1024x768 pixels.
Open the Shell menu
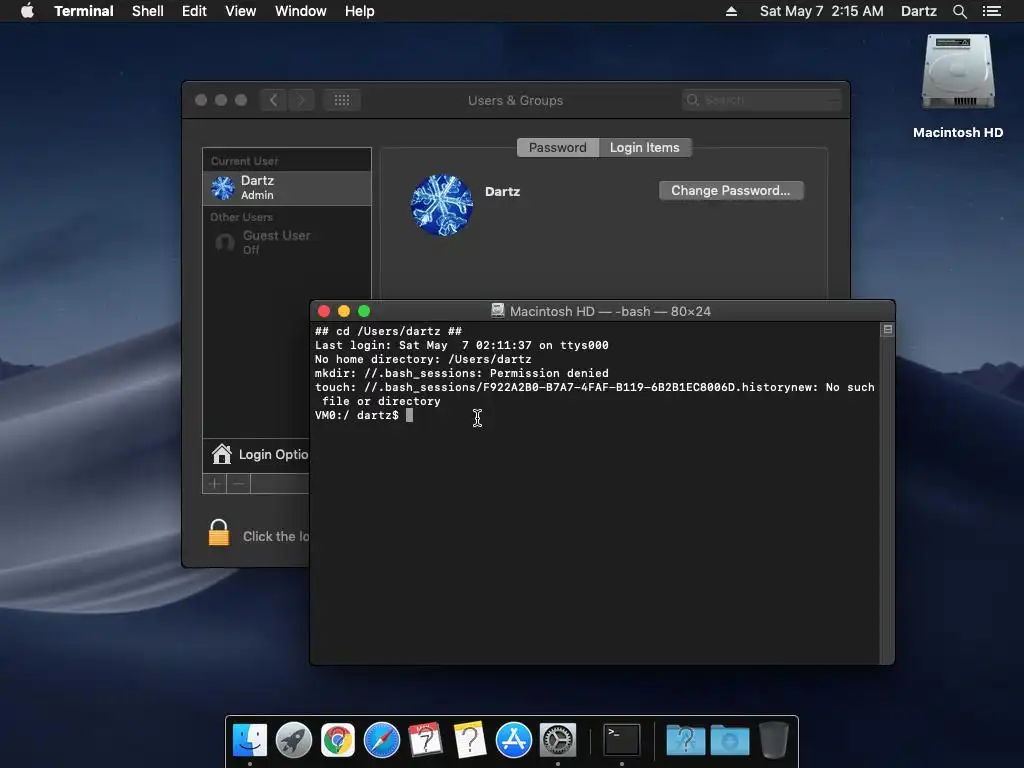[x=148, y=11]
